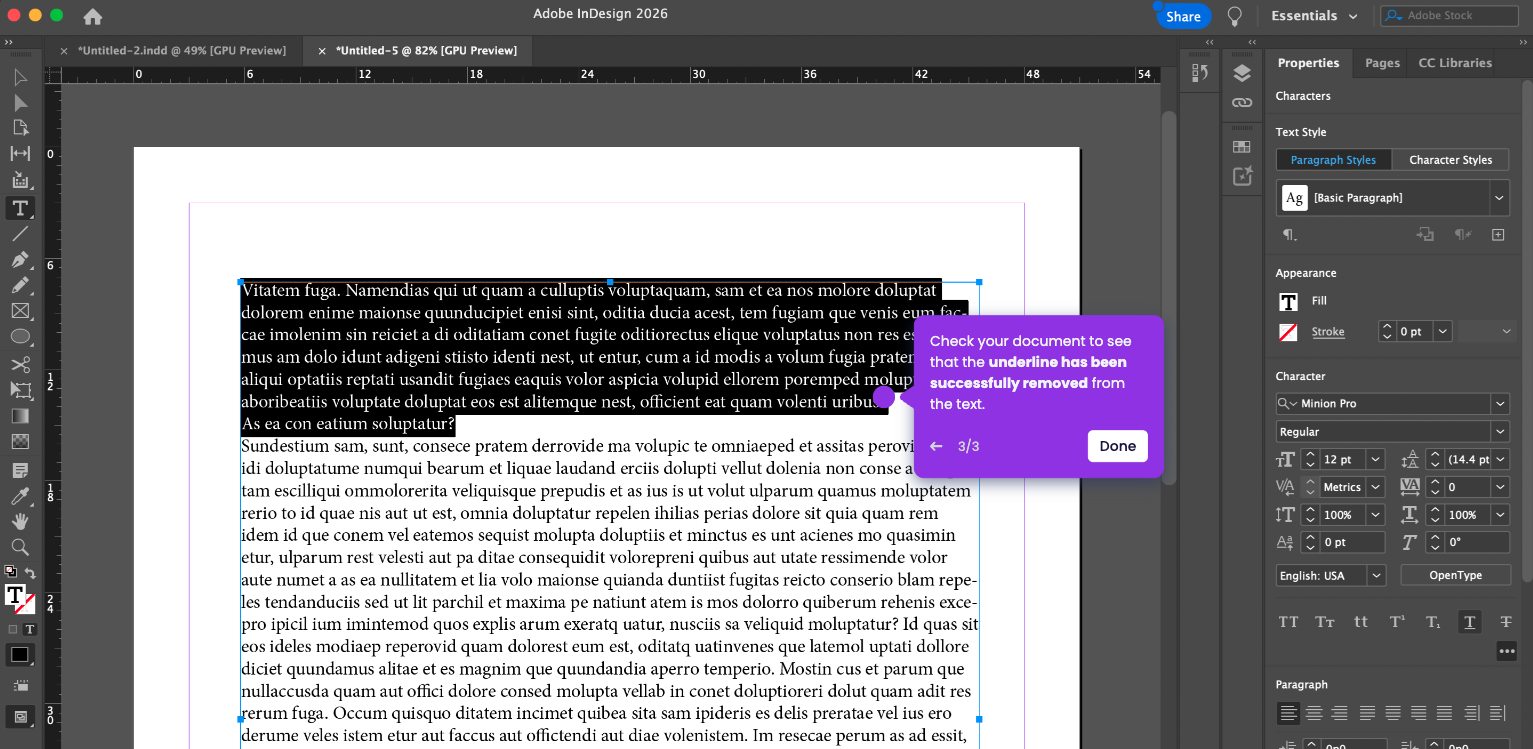Set paragraph to align center
Image resolution: width=1533 pixels, height=749 pixels.
point(1314,713)
